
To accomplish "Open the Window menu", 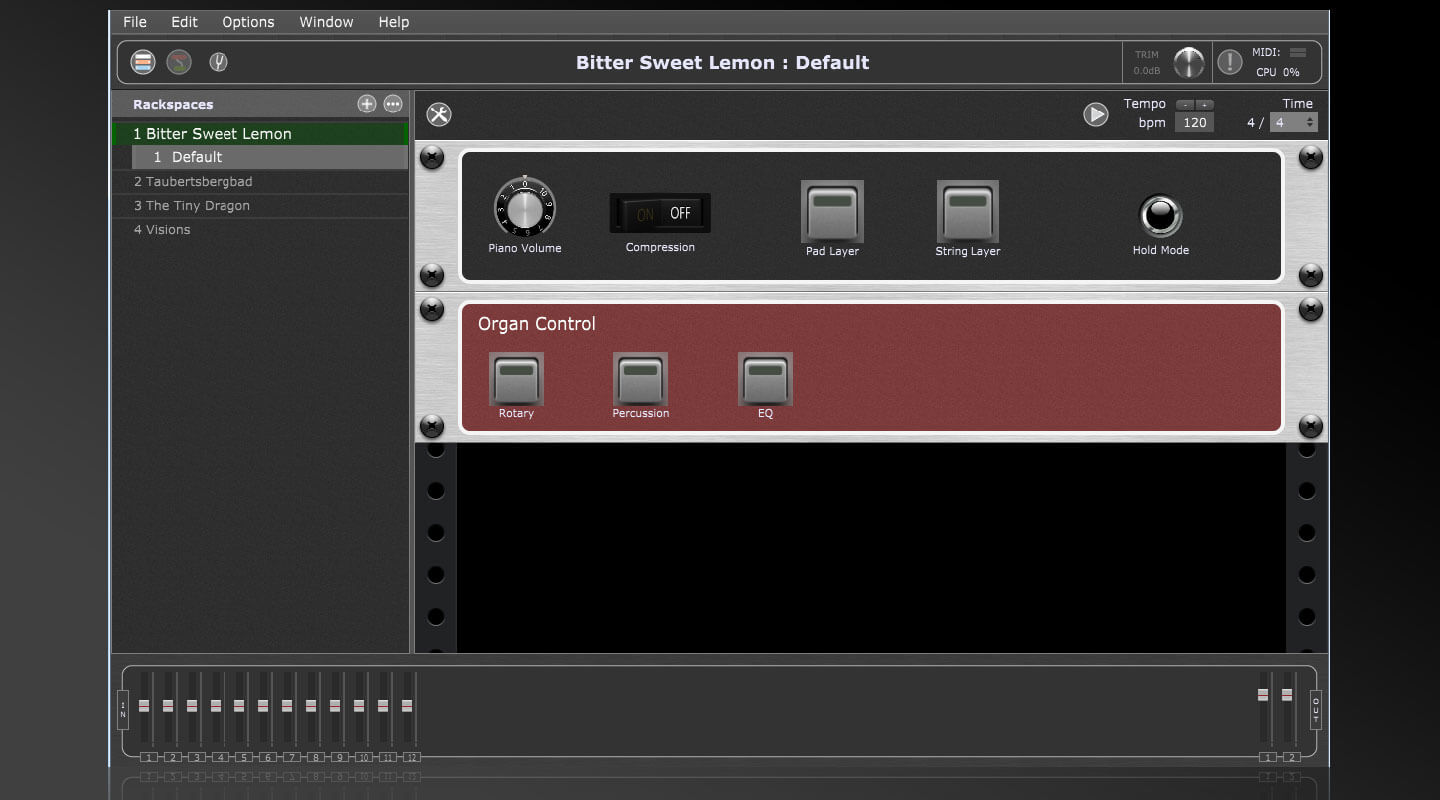I will (326, 22).
